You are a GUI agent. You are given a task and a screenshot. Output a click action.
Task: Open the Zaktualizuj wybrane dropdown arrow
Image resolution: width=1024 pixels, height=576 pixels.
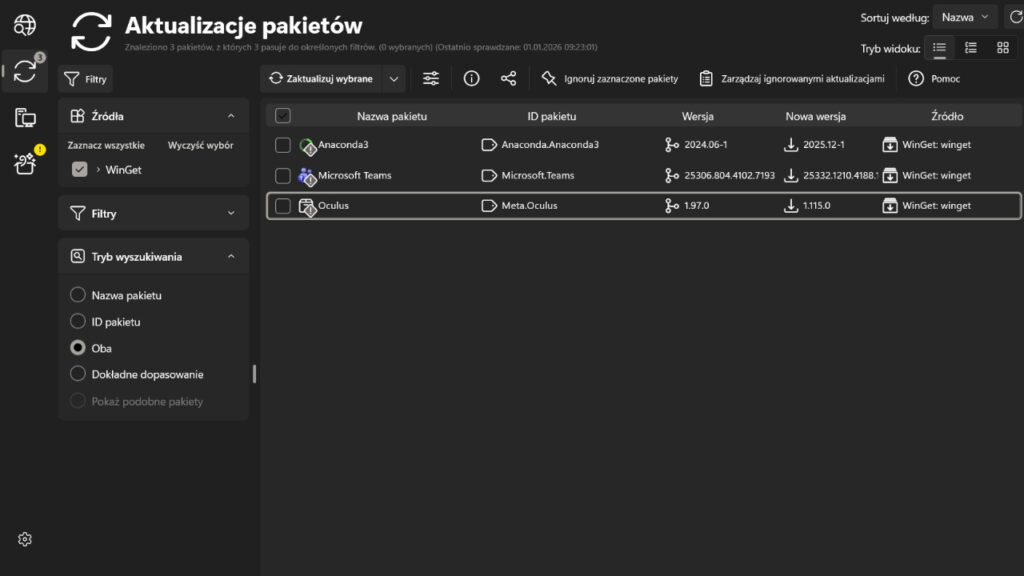396,78
